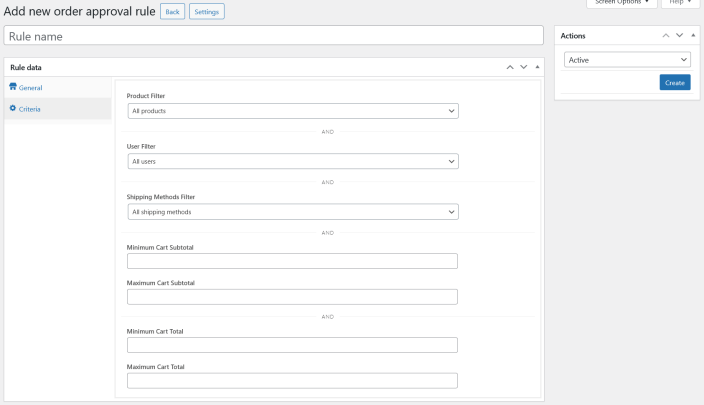The image size is (704, 405).
Task: Open the Active status dropdown
Action: coord(625,60)
